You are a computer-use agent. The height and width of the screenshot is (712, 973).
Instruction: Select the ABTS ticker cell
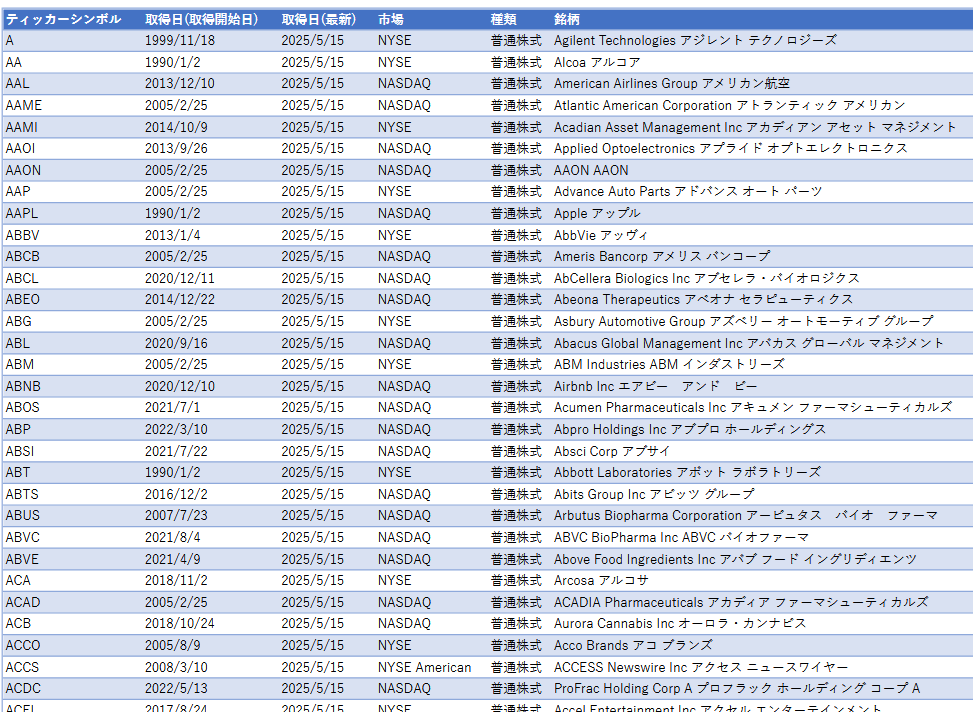click(x=22, y=494)
